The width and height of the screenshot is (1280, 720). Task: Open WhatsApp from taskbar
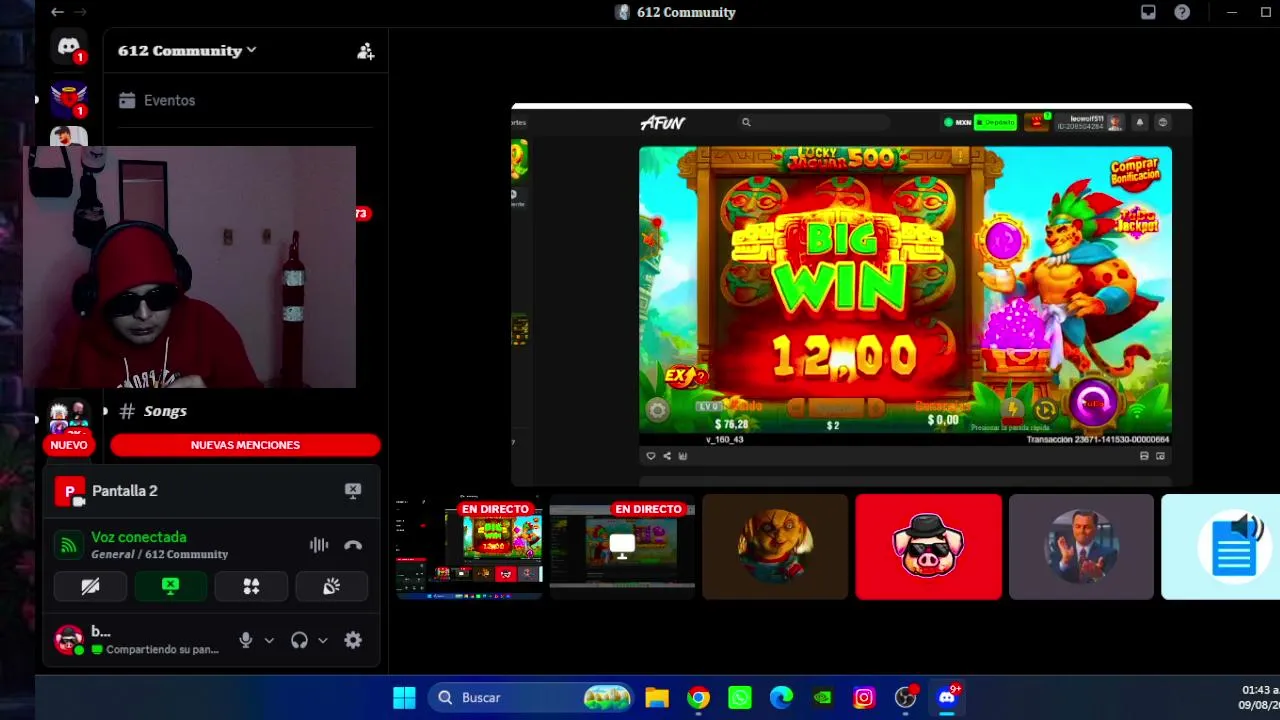(x=740, y=697)
